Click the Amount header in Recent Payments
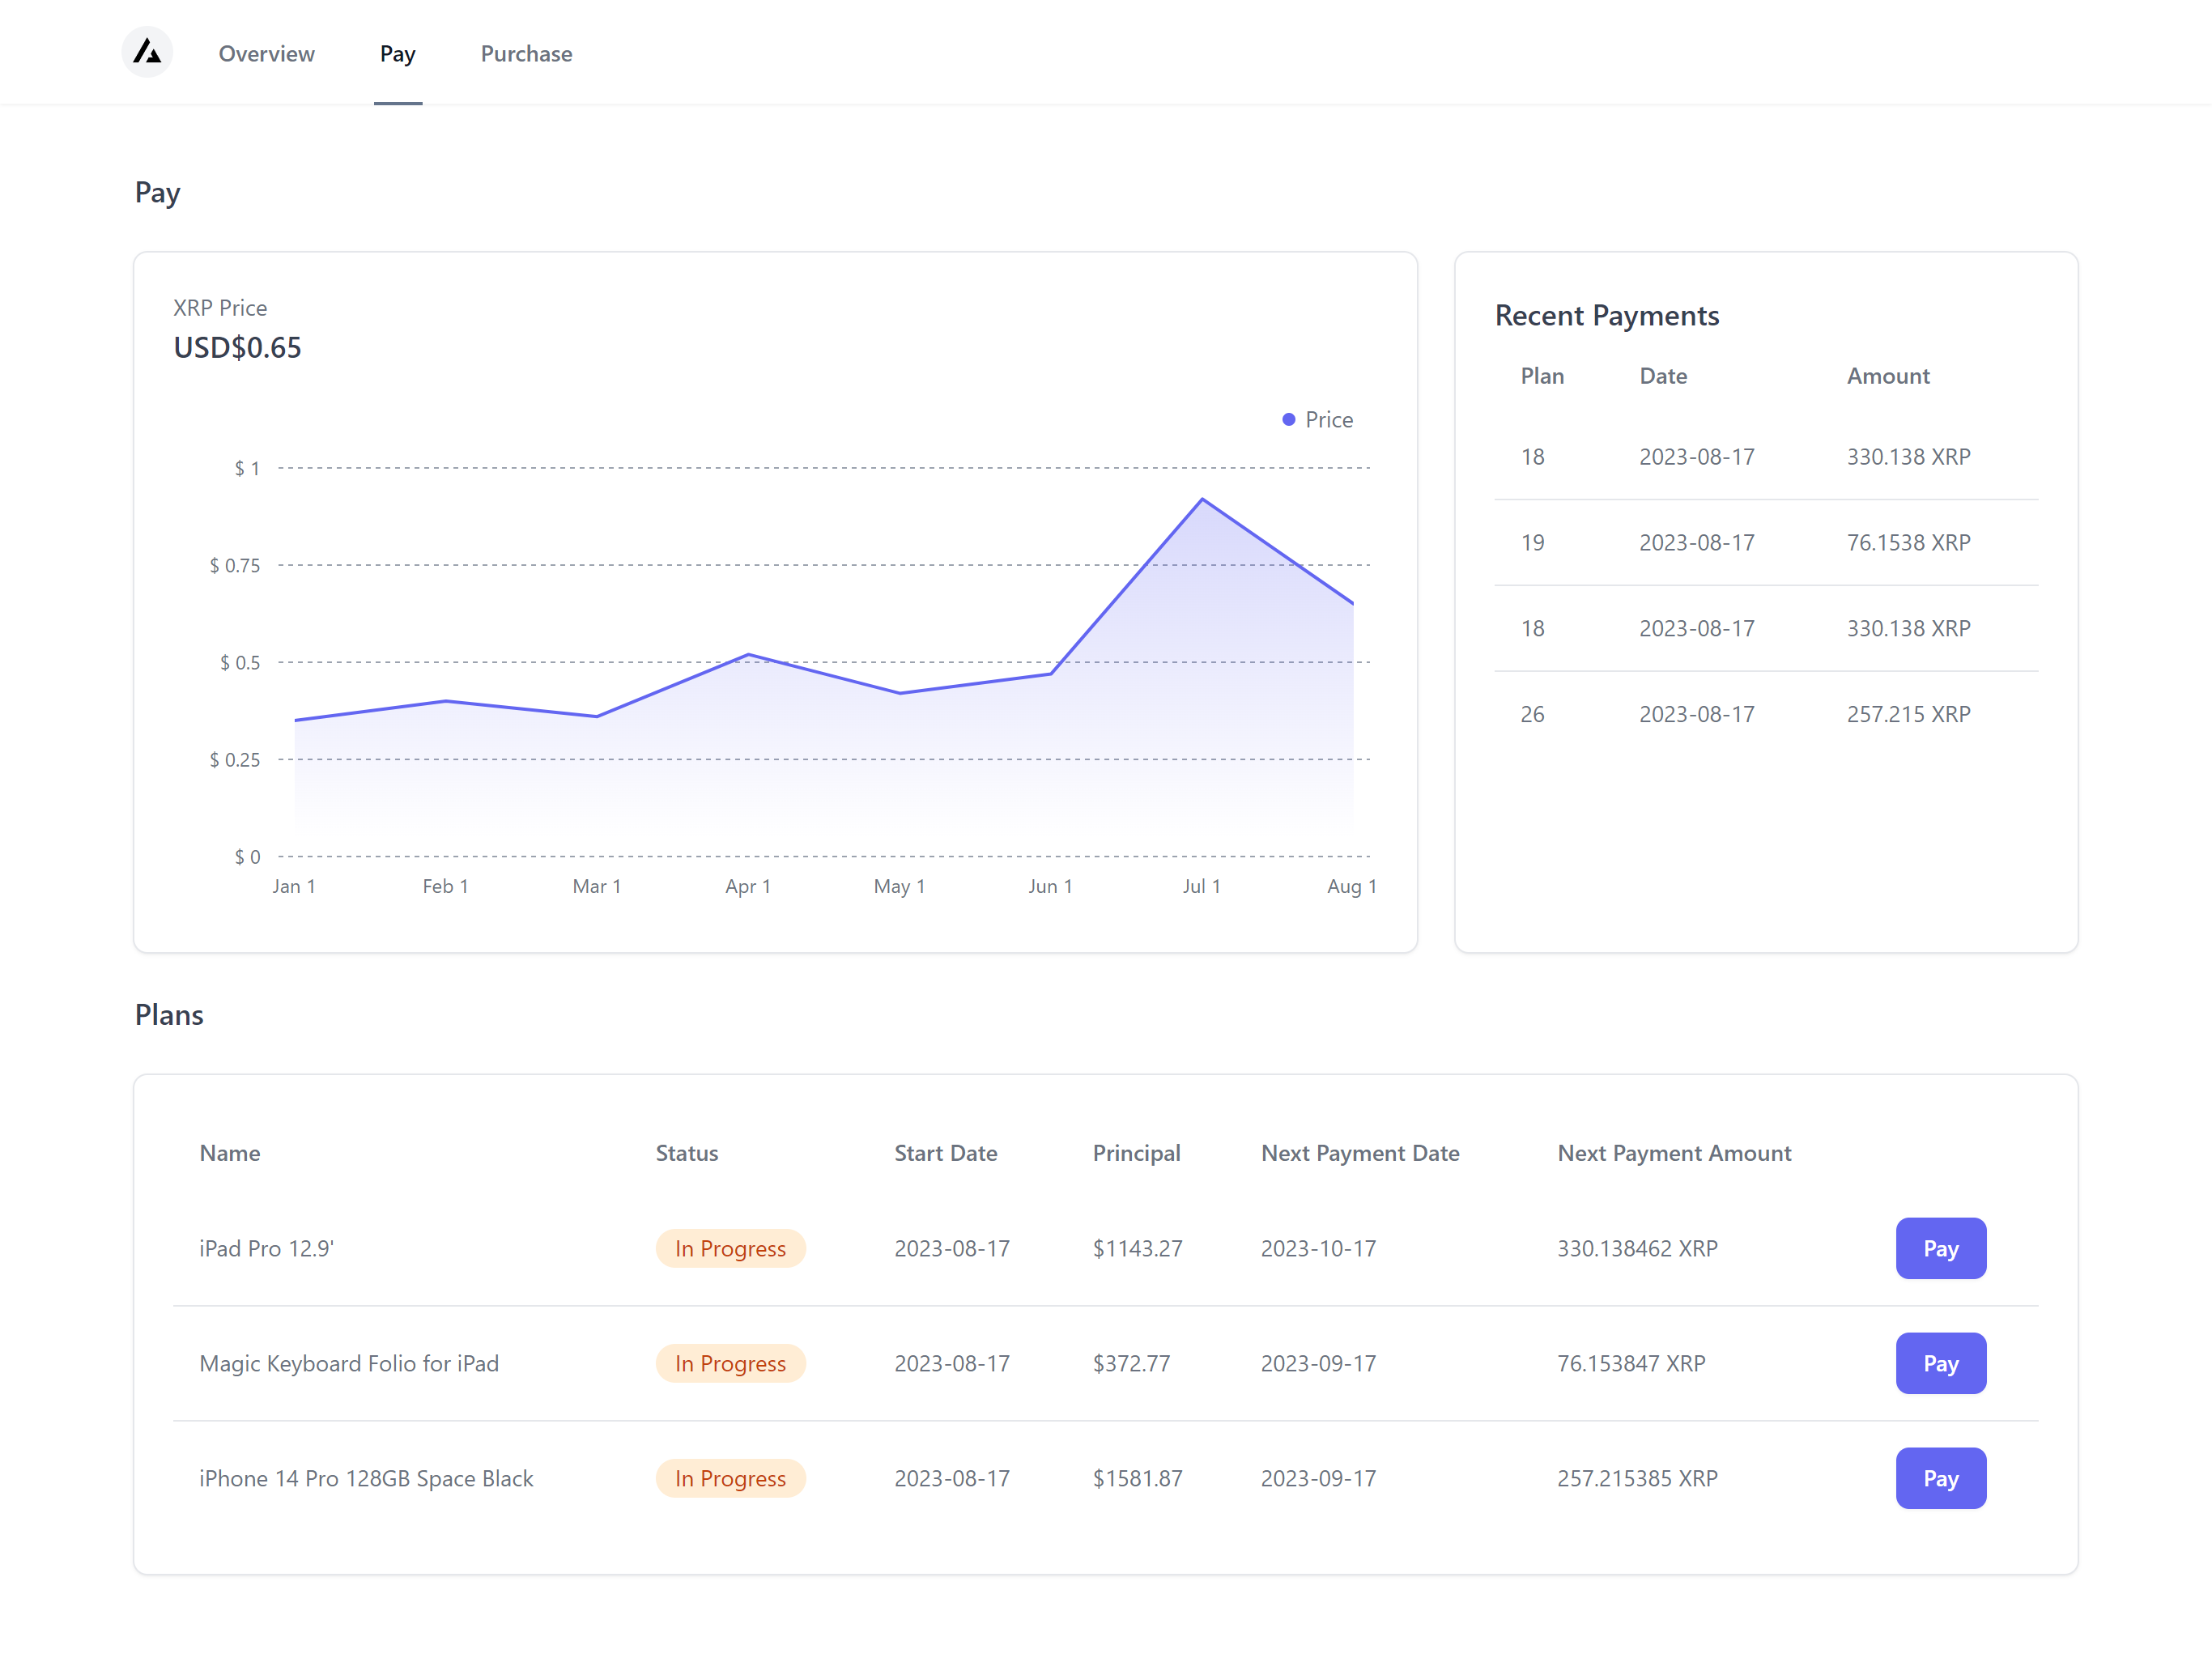 (1887, 376)
